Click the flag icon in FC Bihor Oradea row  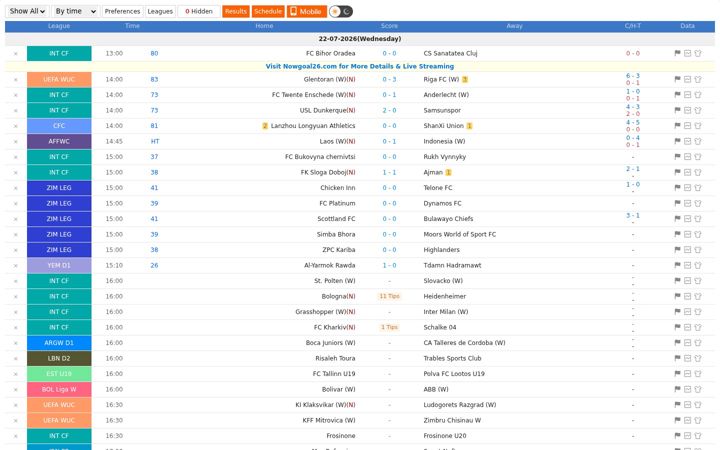point(677,53)
